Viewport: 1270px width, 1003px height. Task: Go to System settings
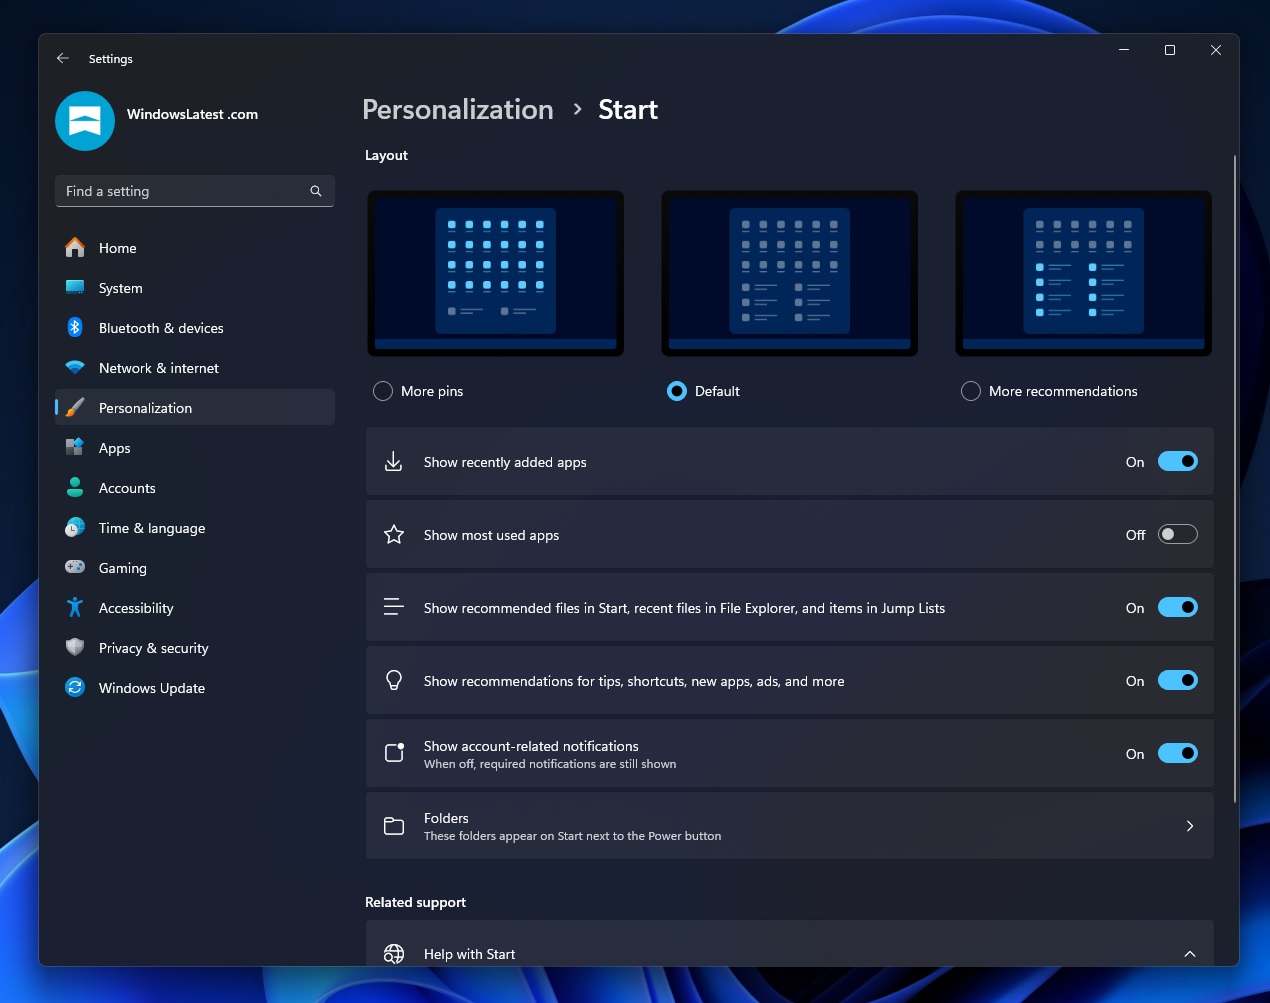[x=195, y=288]
